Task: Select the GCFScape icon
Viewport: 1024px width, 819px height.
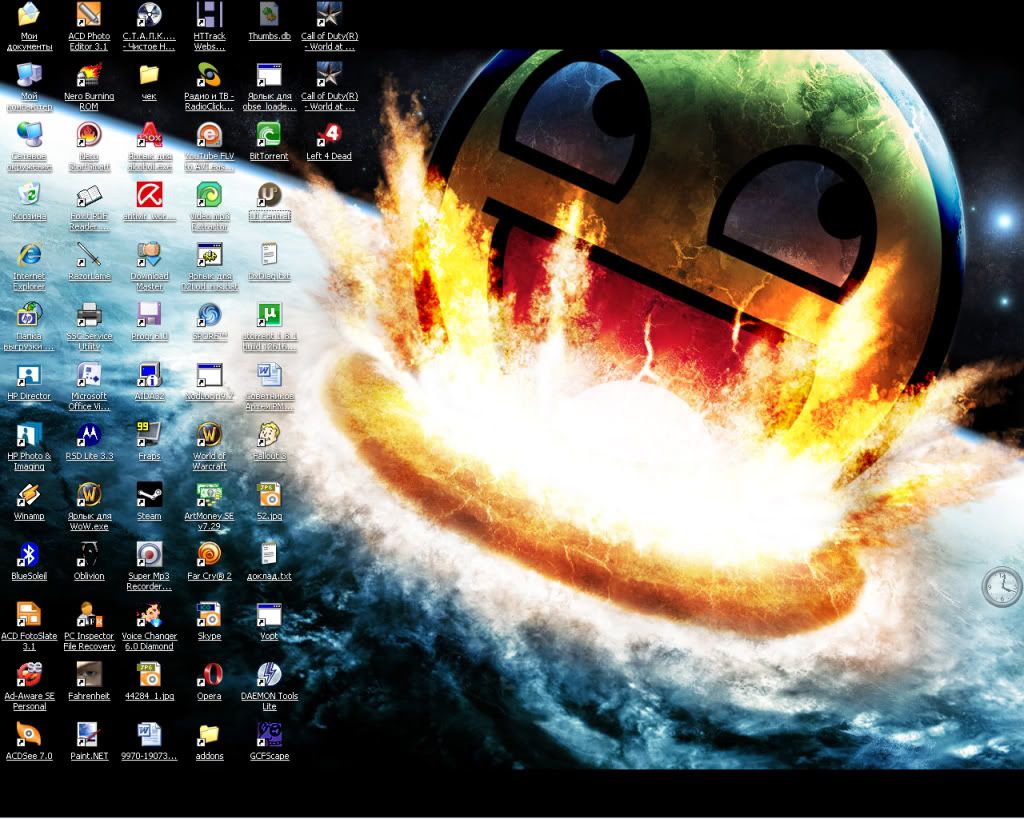Action: [269, 735]
